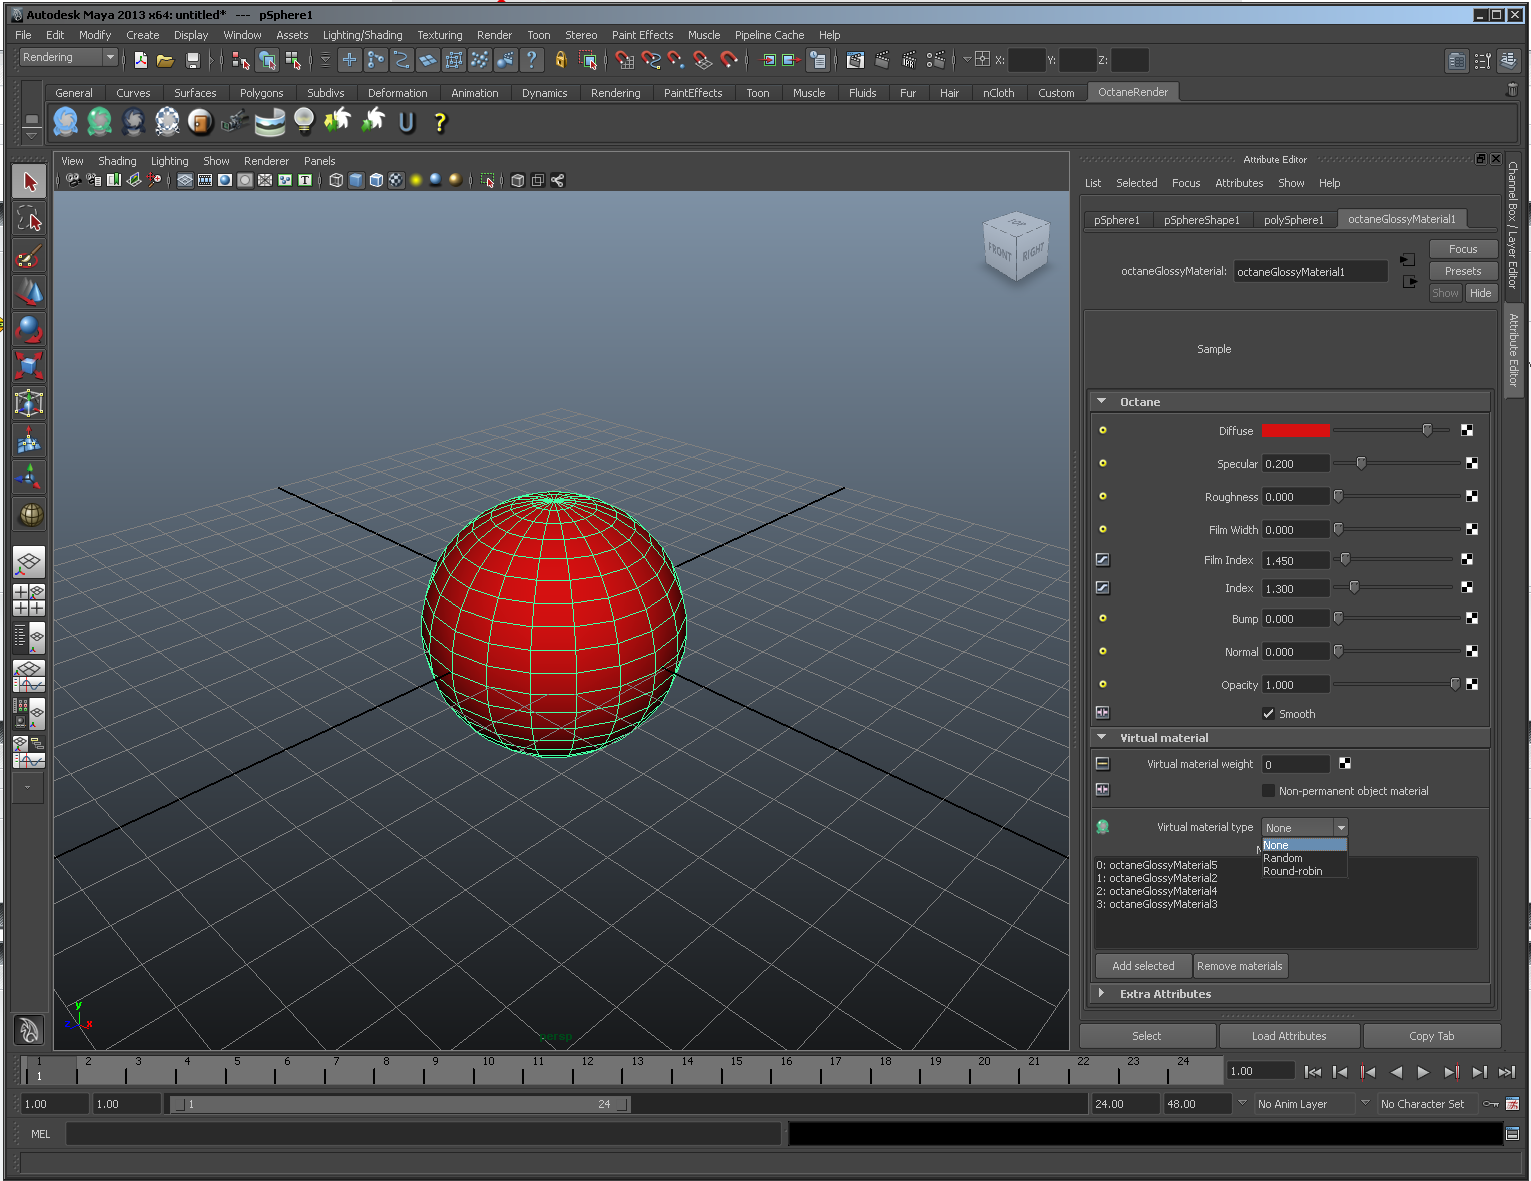Toggle the auto keyframe button

point(1491,1104)
